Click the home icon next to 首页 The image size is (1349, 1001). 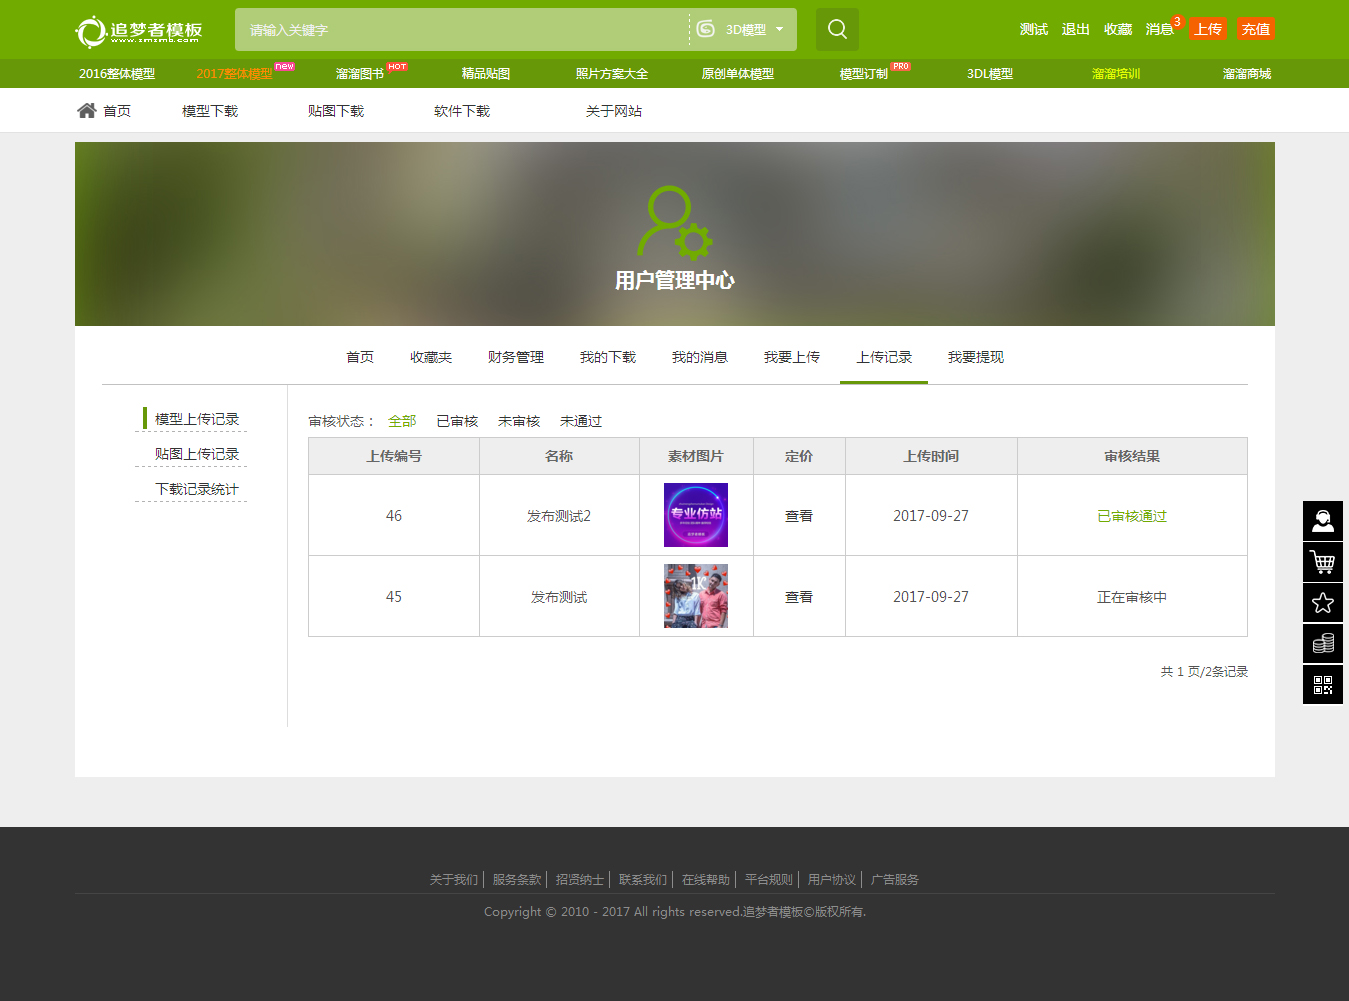pyautogui.click(x=87, y=111)
